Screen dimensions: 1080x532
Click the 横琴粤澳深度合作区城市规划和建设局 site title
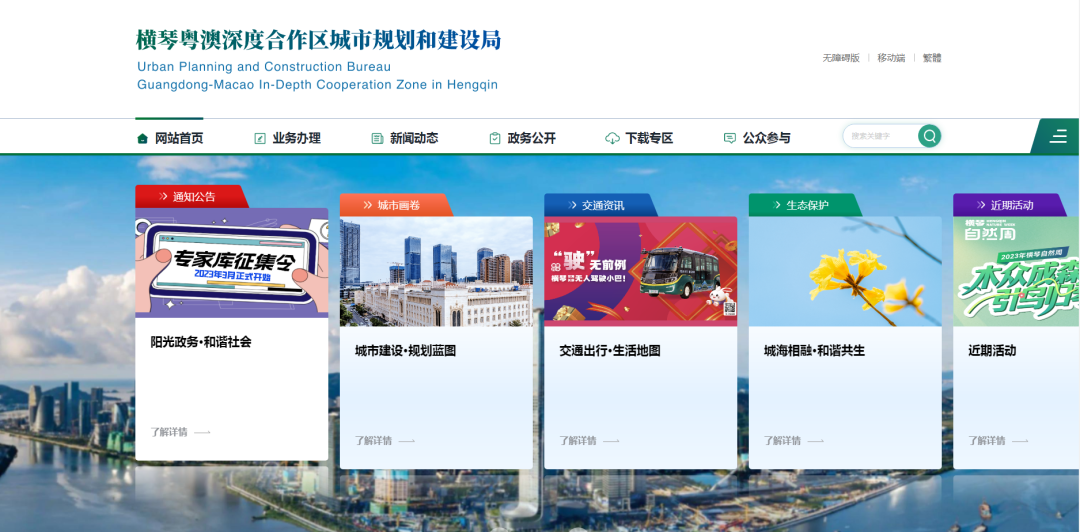(318, 41)
